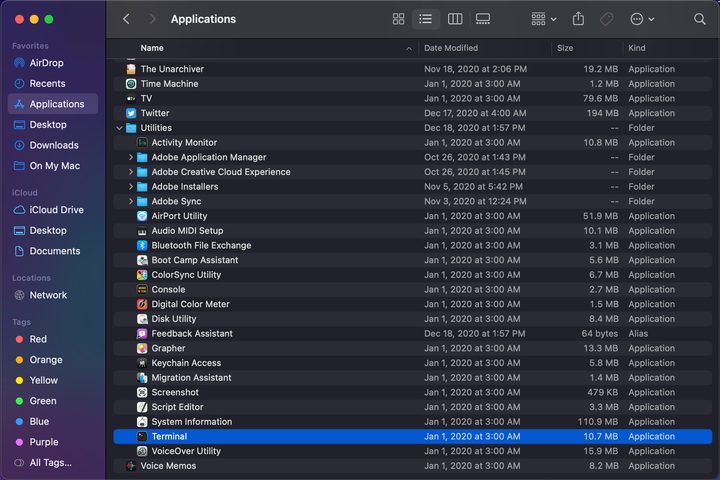Screen dimensions: 720x480
Task: Sort by the Kind column header
Action: [636, 48]
